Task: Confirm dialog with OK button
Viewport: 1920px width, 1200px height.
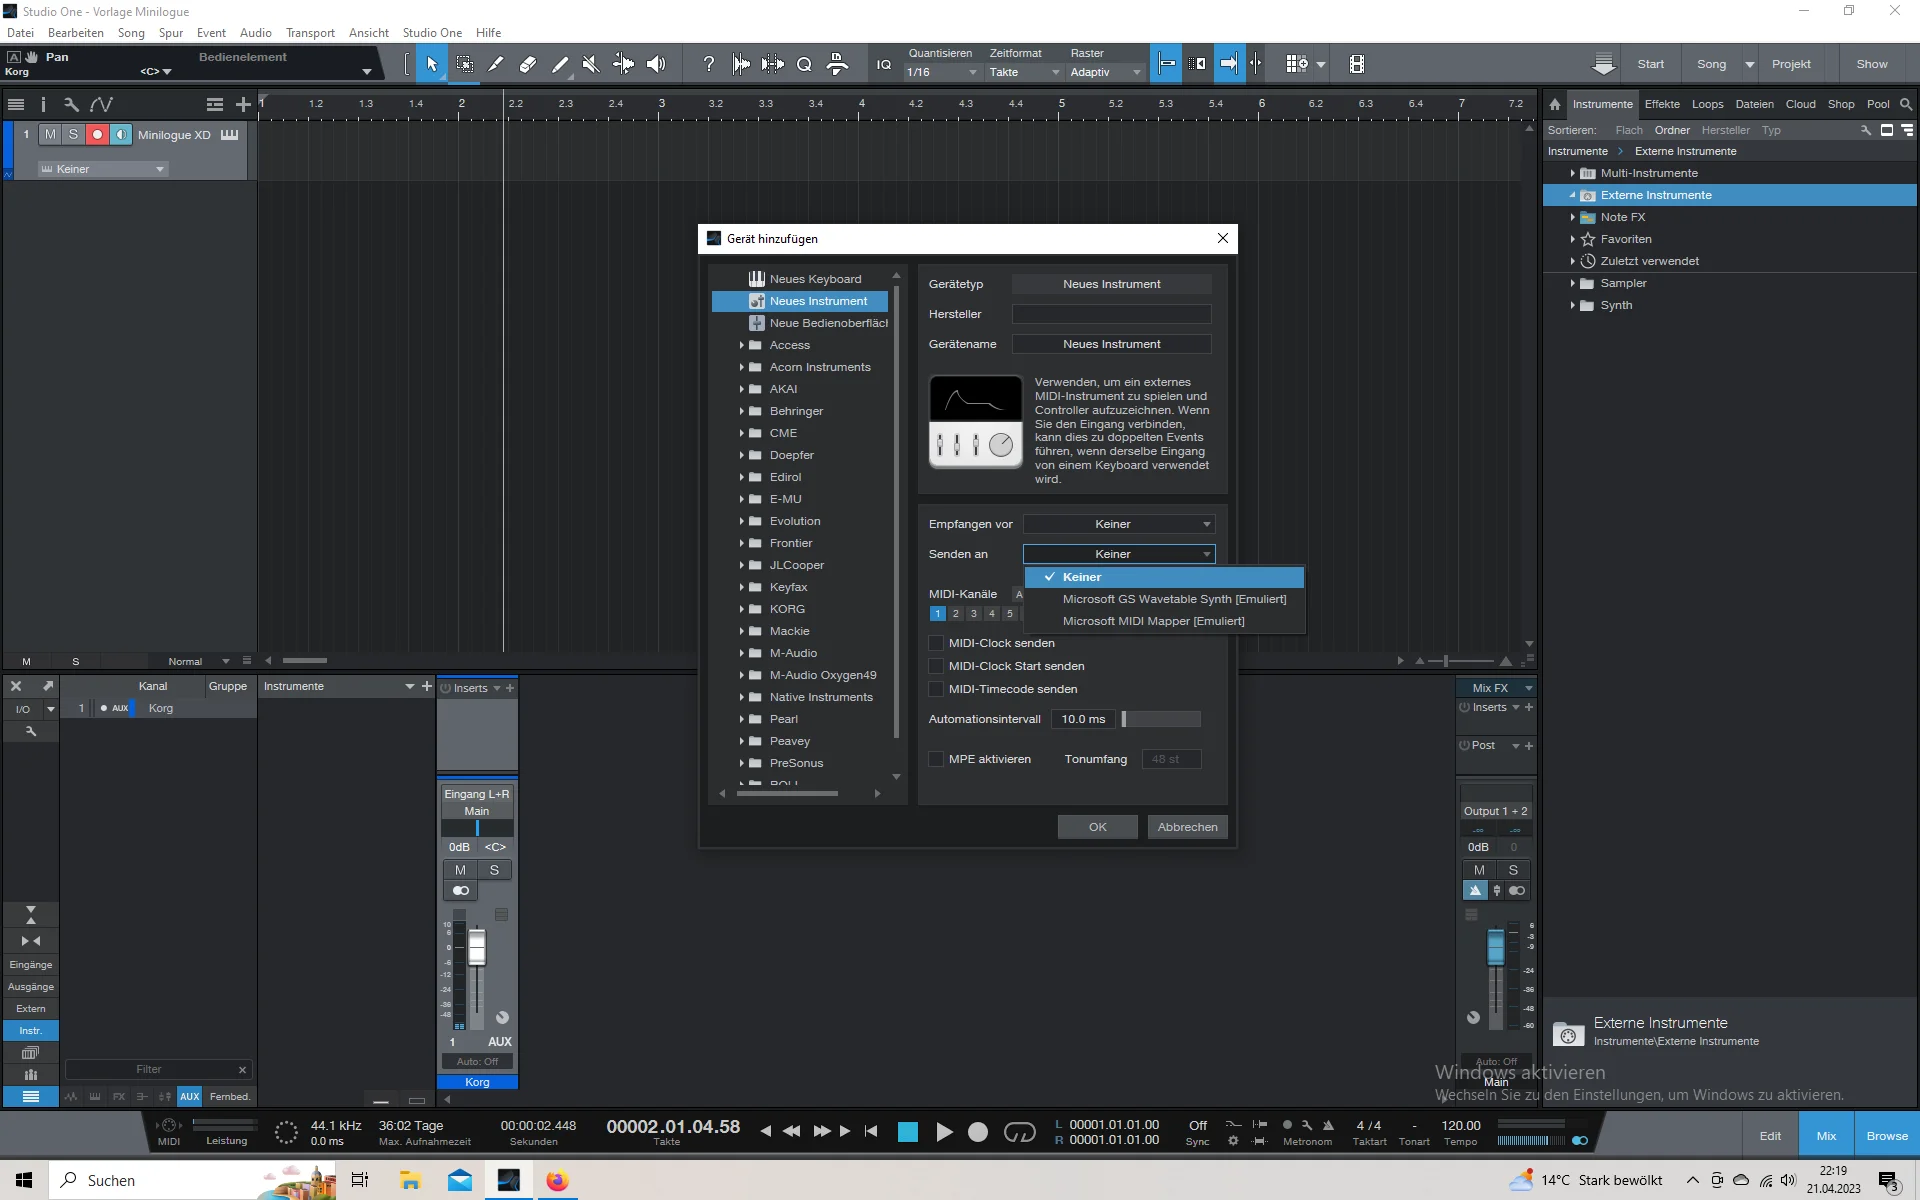Action: click(1097, 827)
